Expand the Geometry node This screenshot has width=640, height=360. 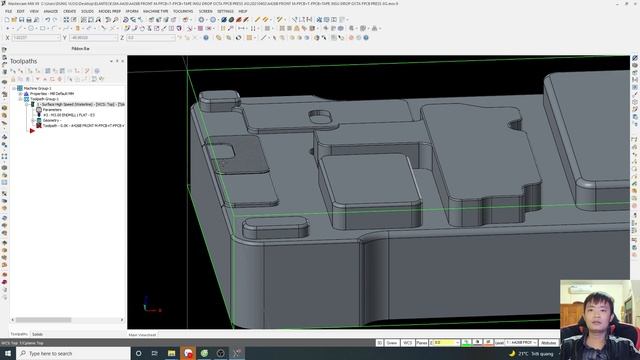33,120
